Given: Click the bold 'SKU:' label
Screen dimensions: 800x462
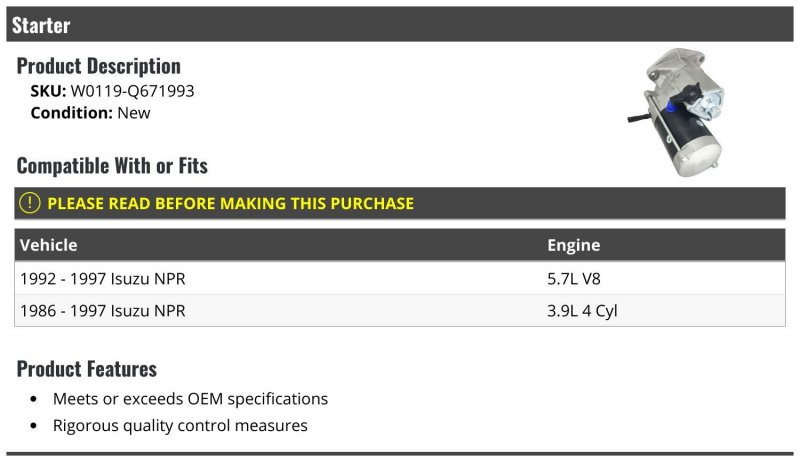Looking at the screenshot, I should point(48,91).
